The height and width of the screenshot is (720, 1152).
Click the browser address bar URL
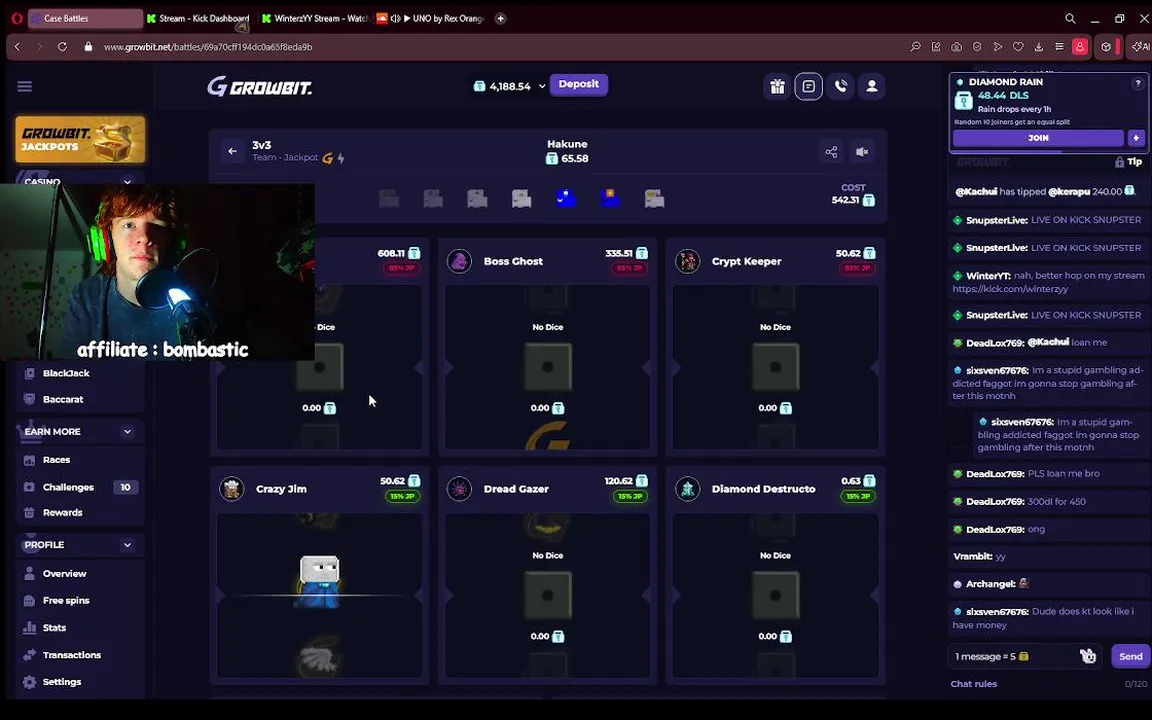pyautogui.click(x=208, y=47)
